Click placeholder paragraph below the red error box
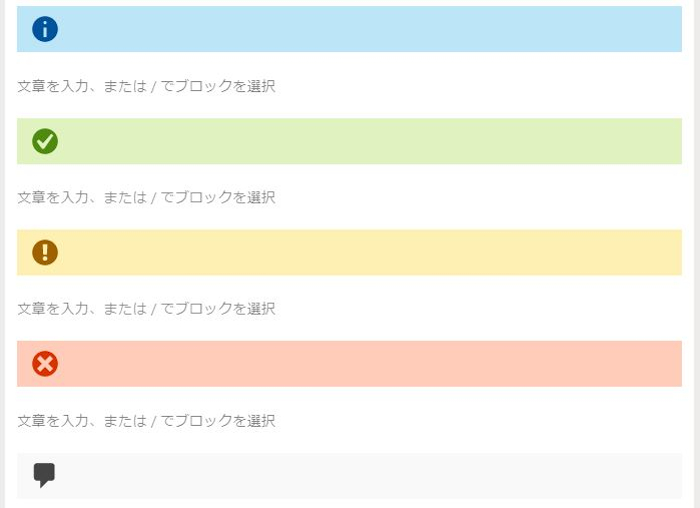This screenshot has width=700, height=508. (x=146, y=421)
